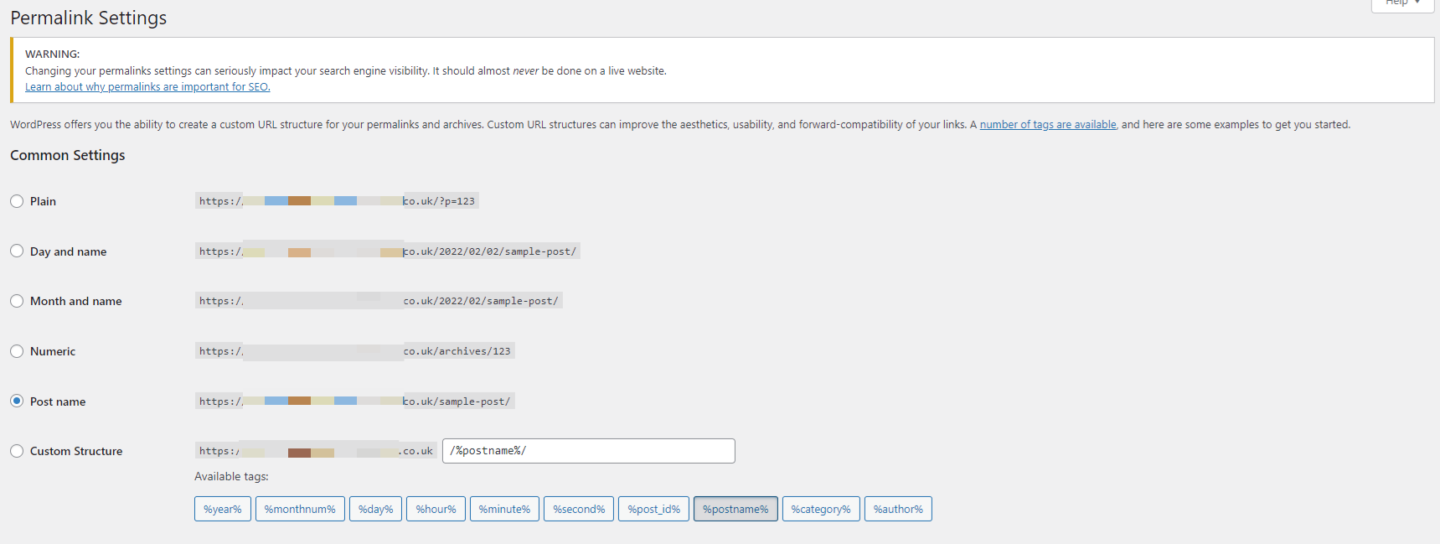
Task: Add the %post_id% tag
Action: [653, 509]
